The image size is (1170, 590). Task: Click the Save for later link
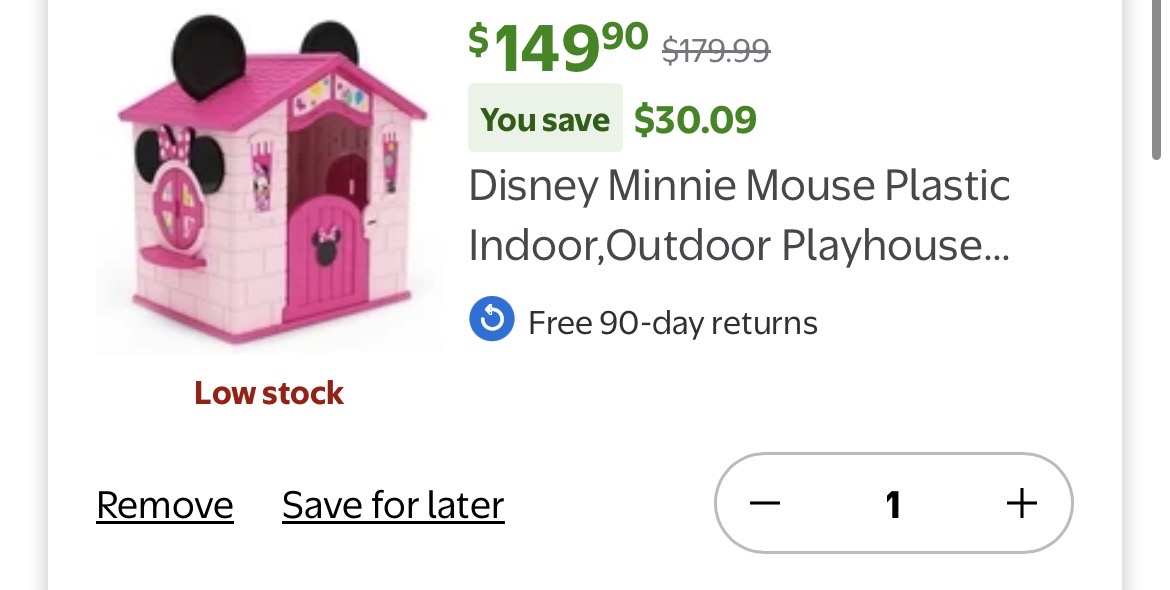393,506
